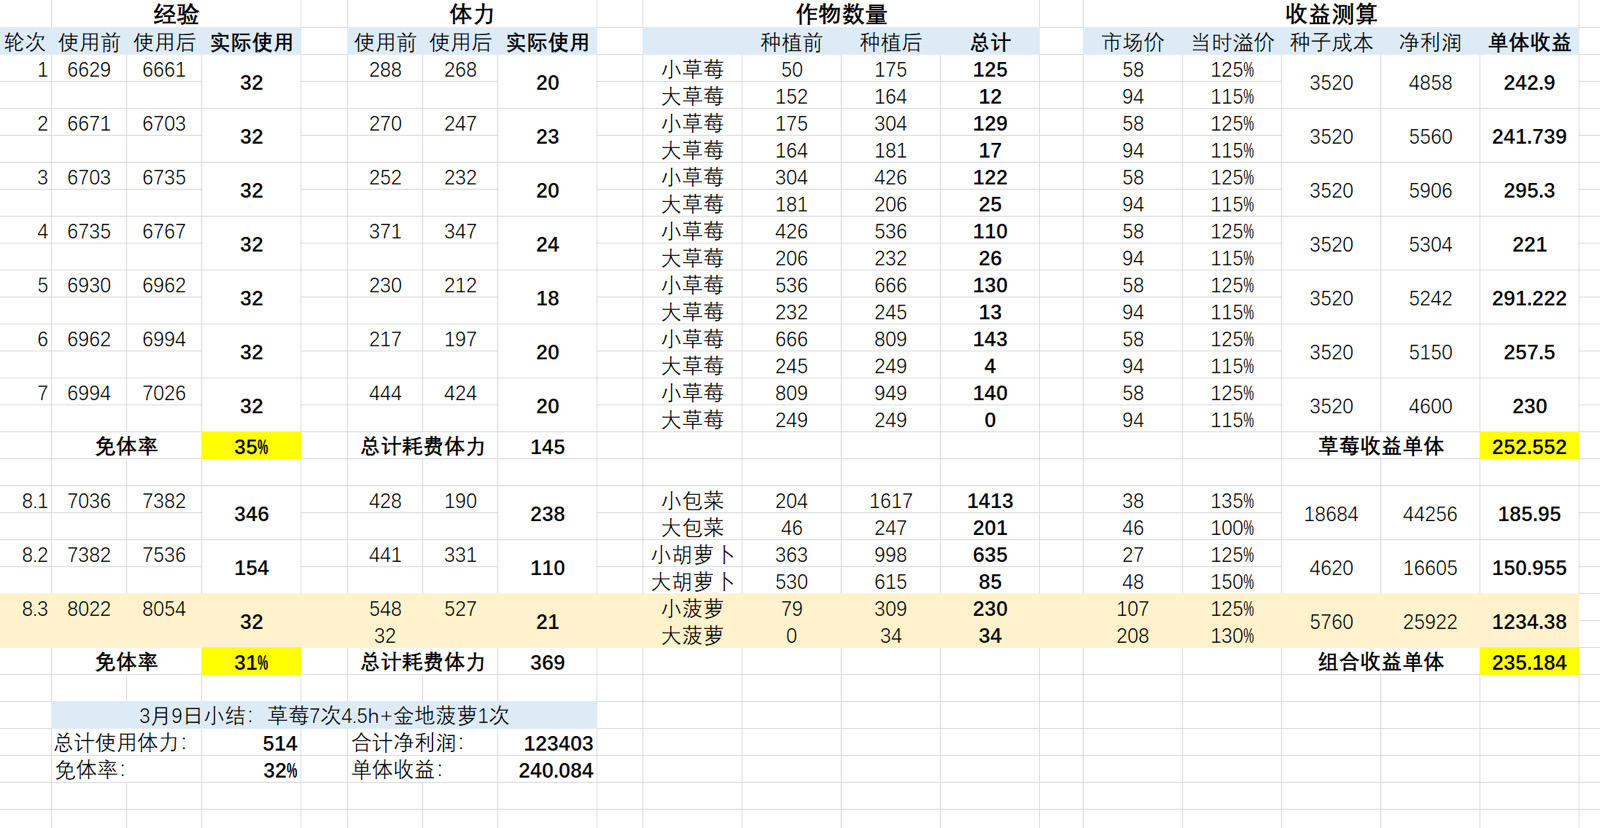This screenshot has height=828, width=1600.
Task: Select cell with value 6629
Action: [89, 69]
